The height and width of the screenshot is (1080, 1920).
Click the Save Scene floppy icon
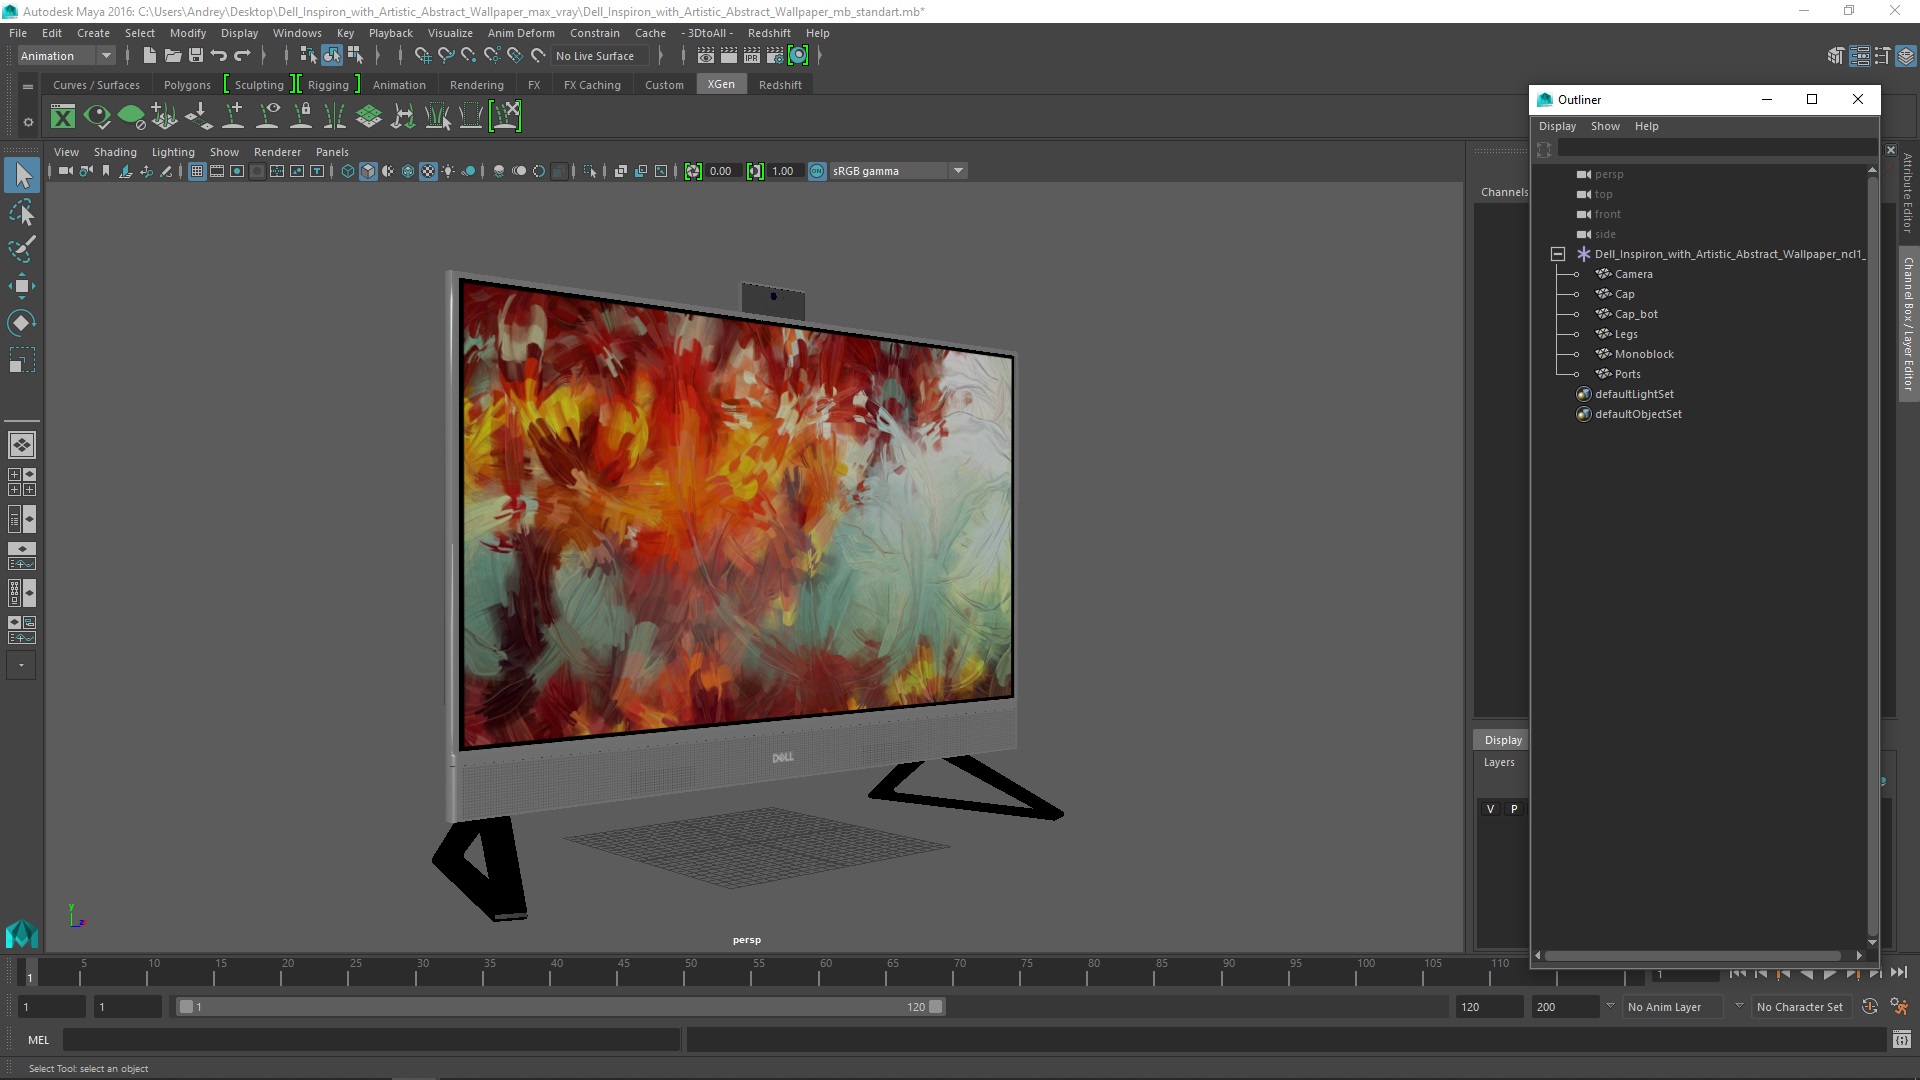[196, 56]
